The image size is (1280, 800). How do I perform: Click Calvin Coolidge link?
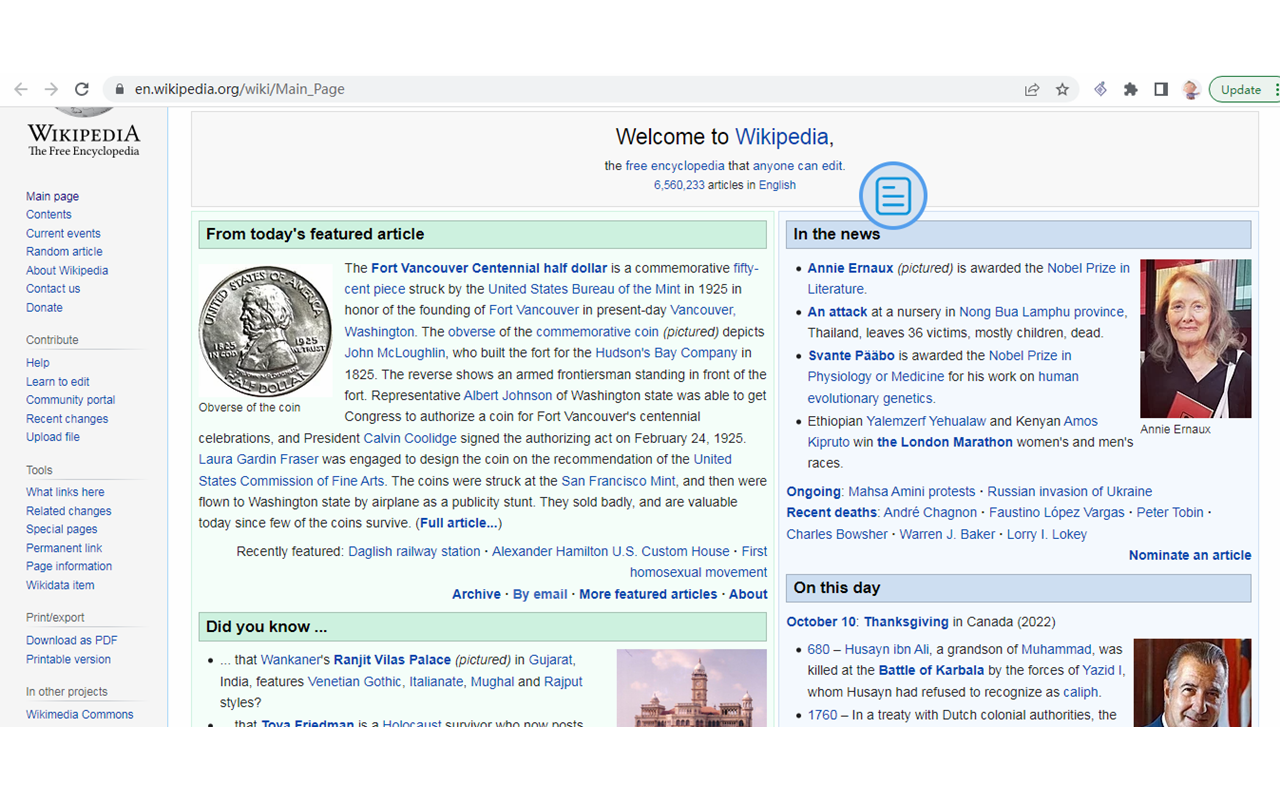tap(410, 438)
